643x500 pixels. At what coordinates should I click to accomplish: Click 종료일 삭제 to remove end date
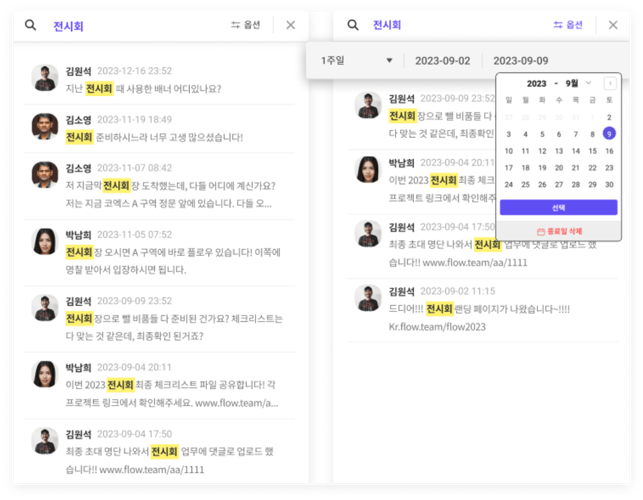click(558, 229)
